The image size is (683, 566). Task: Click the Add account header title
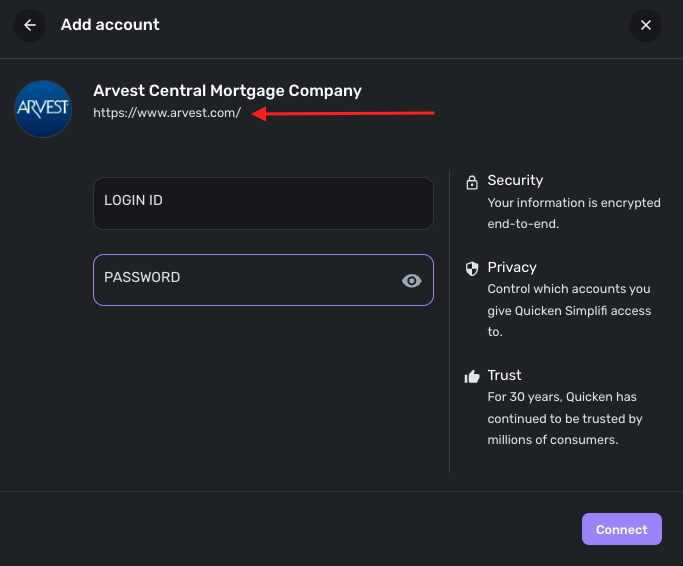pos(110,24)
